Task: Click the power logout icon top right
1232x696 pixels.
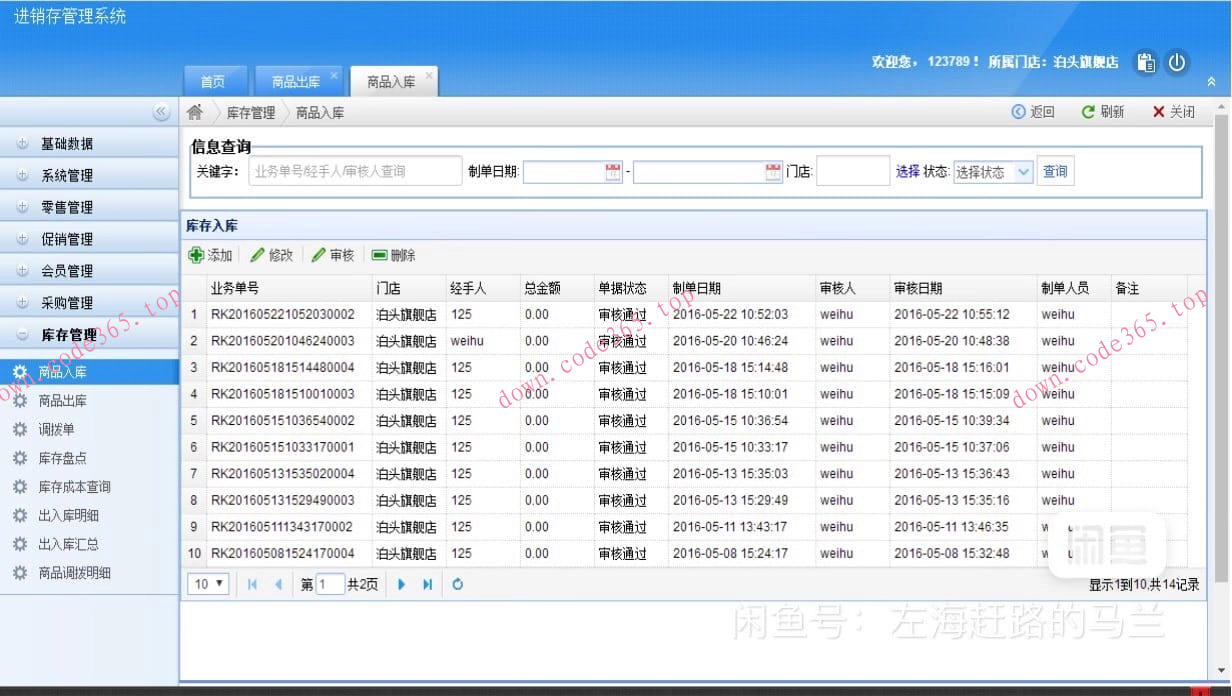Action: [1178, 62]
